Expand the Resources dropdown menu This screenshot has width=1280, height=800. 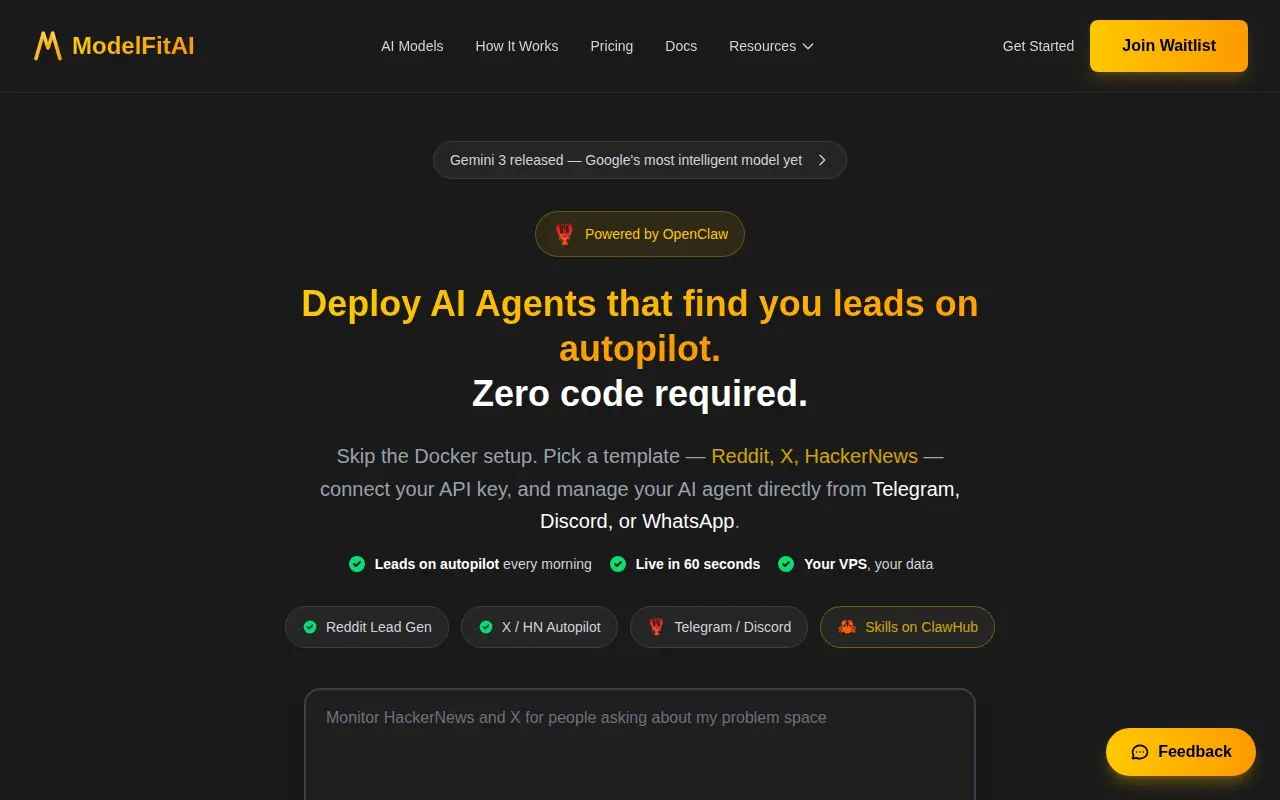(x=772, y=46)
